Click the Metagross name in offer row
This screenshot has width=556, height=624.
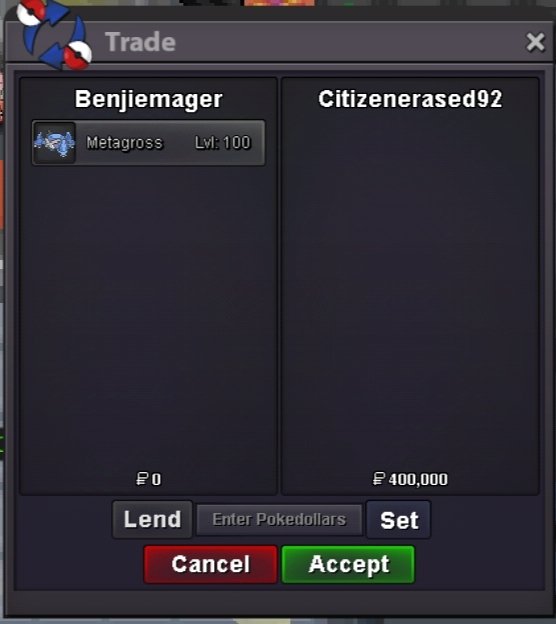pyautogui.click(x=125, y=143)
